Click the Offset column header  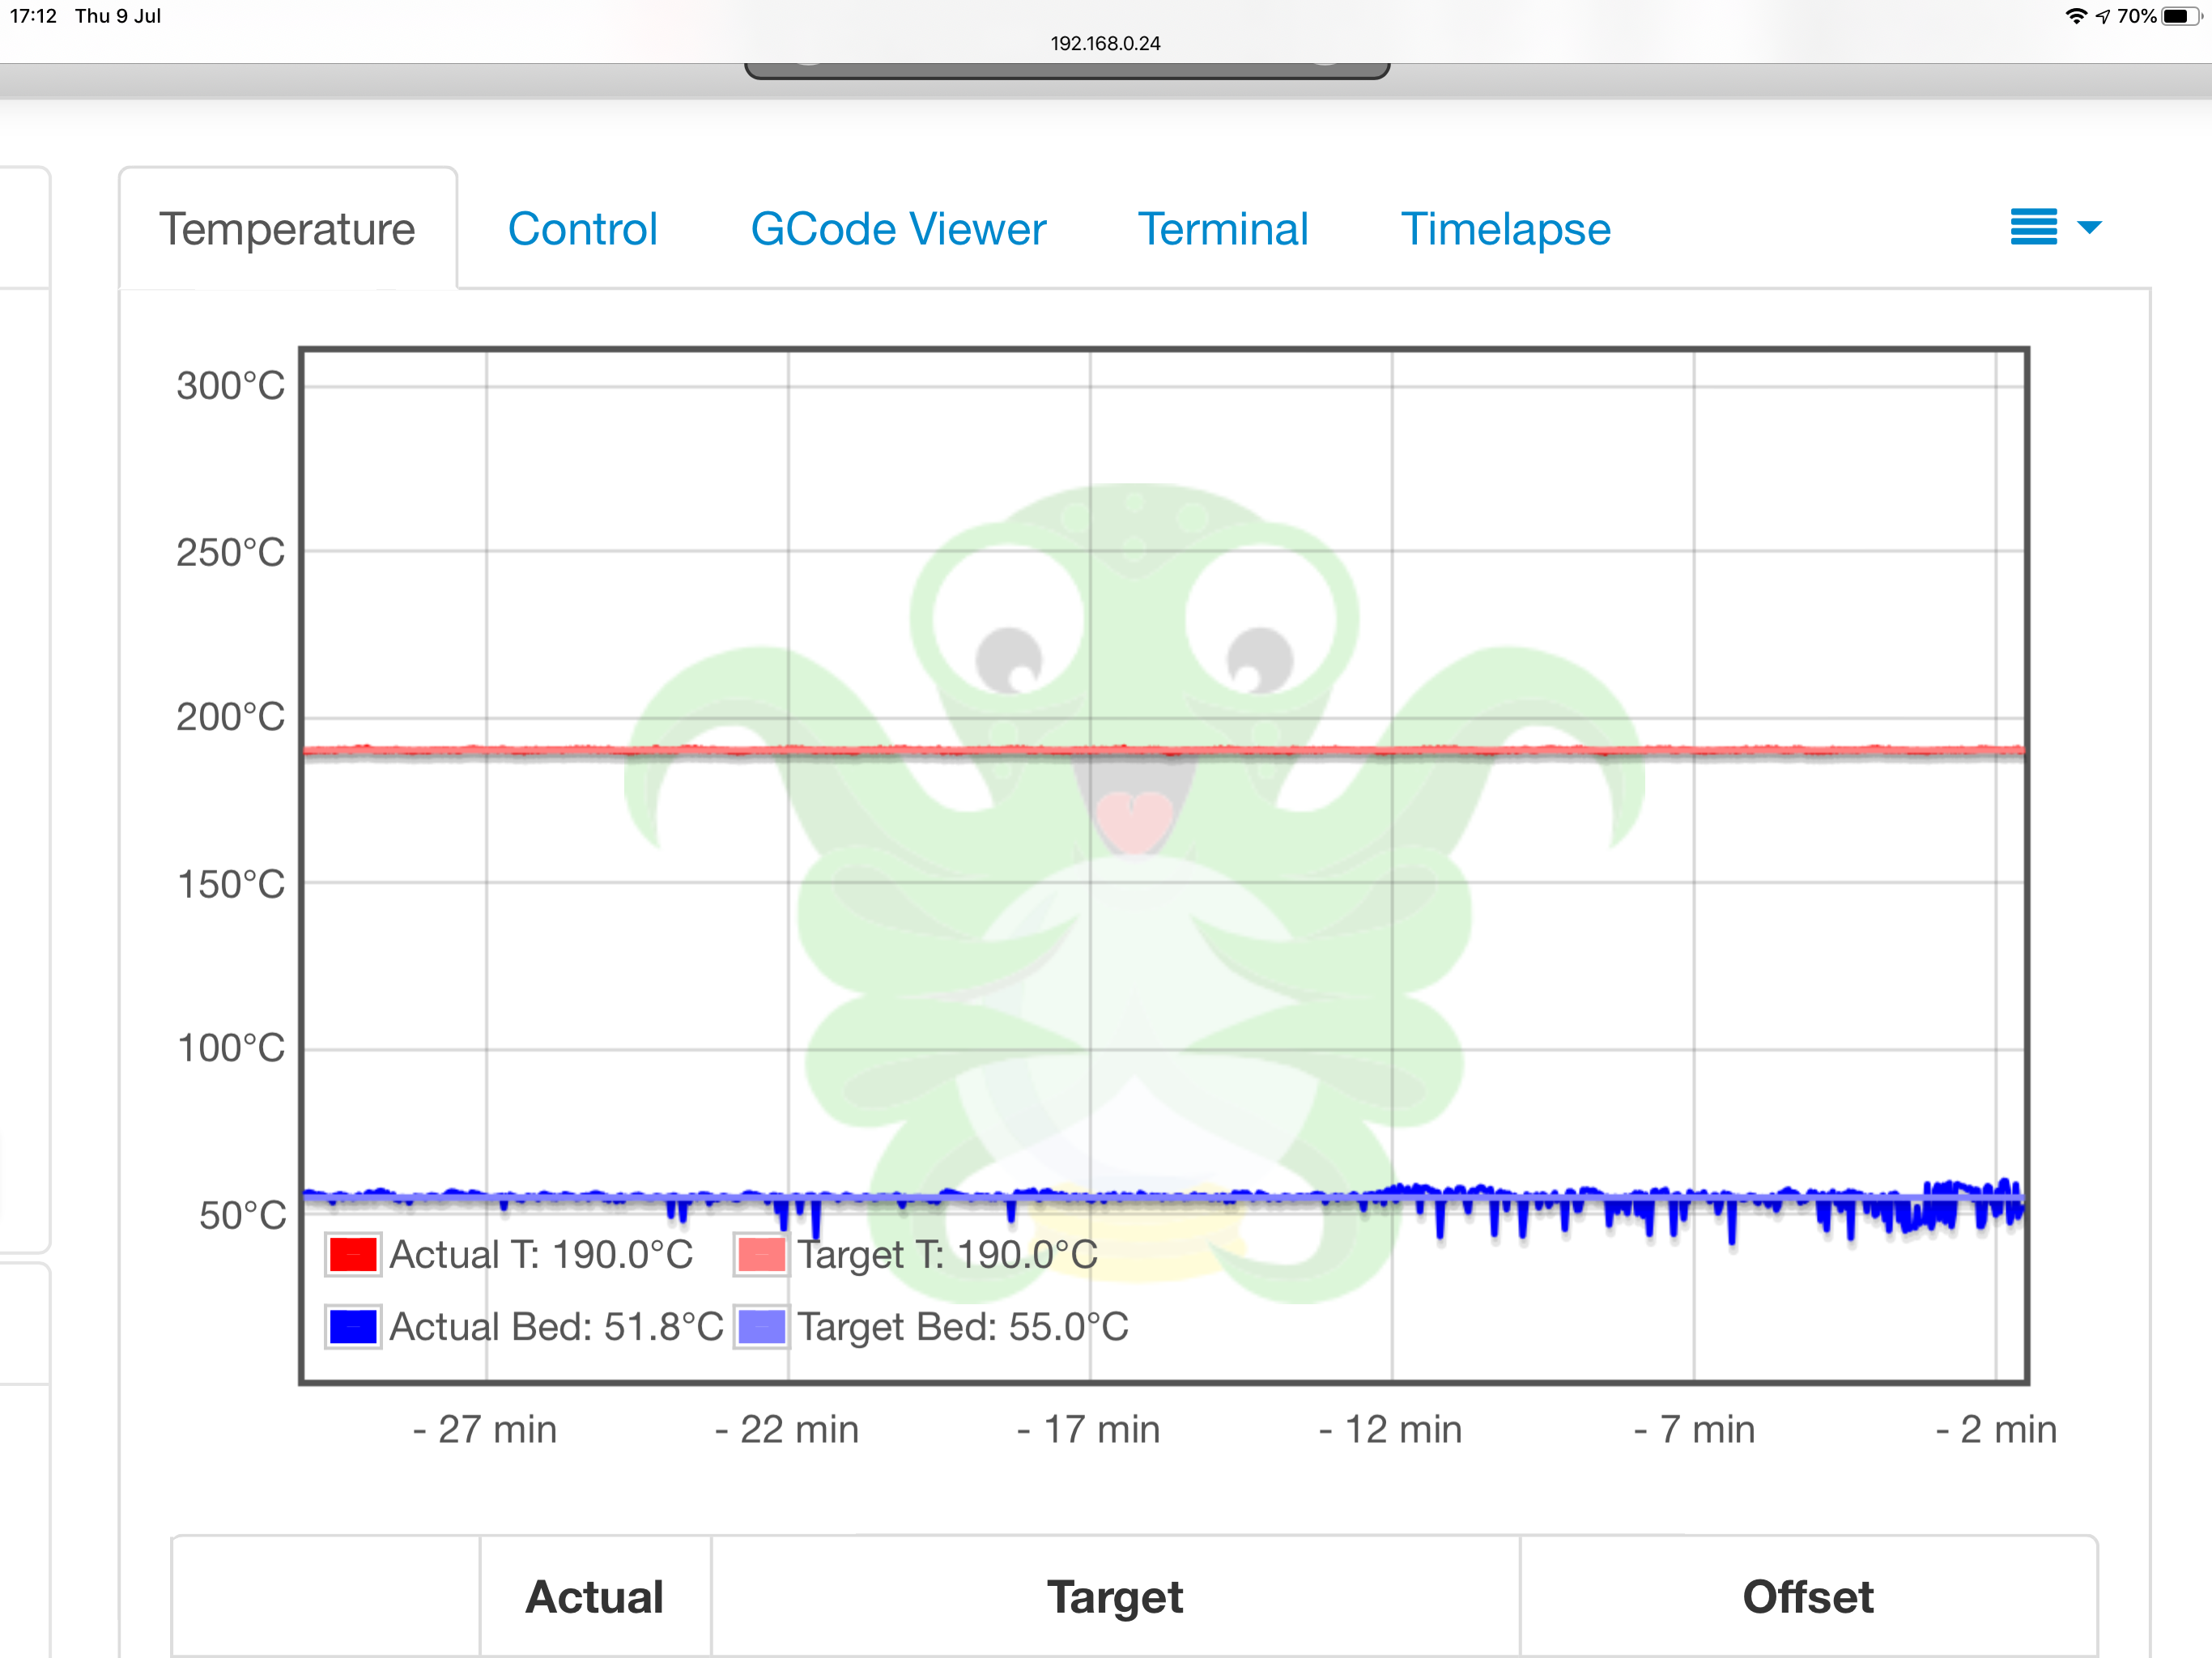point(1808,1596)
